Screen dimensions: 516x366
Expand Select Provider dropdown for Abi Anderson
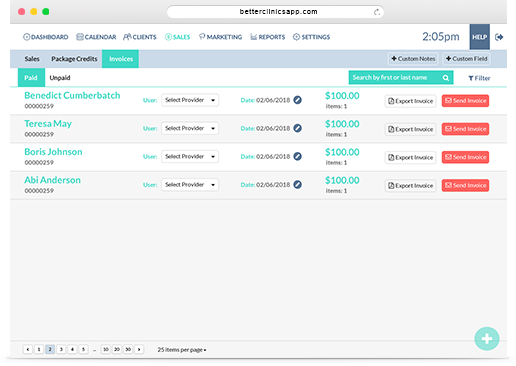[x=190, y=185]
